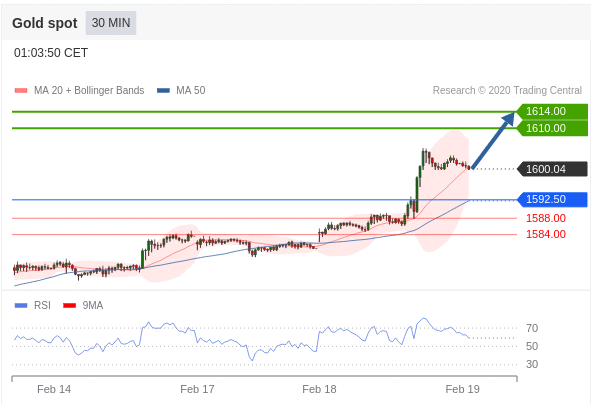The image size is (599, 410).
Task: Toggle MA 20 + Bollinger Bands legend swatch
Action: click(x=21, y=91)
